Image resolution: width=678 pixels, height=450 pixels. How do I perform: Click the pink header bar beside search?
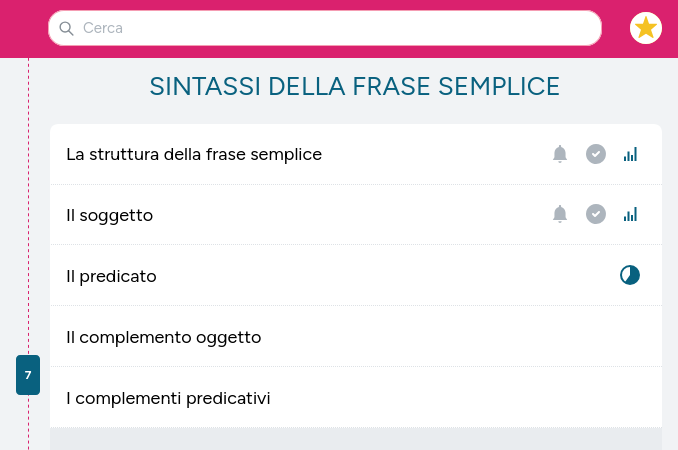pyautogui.click(x=24, y=29)
